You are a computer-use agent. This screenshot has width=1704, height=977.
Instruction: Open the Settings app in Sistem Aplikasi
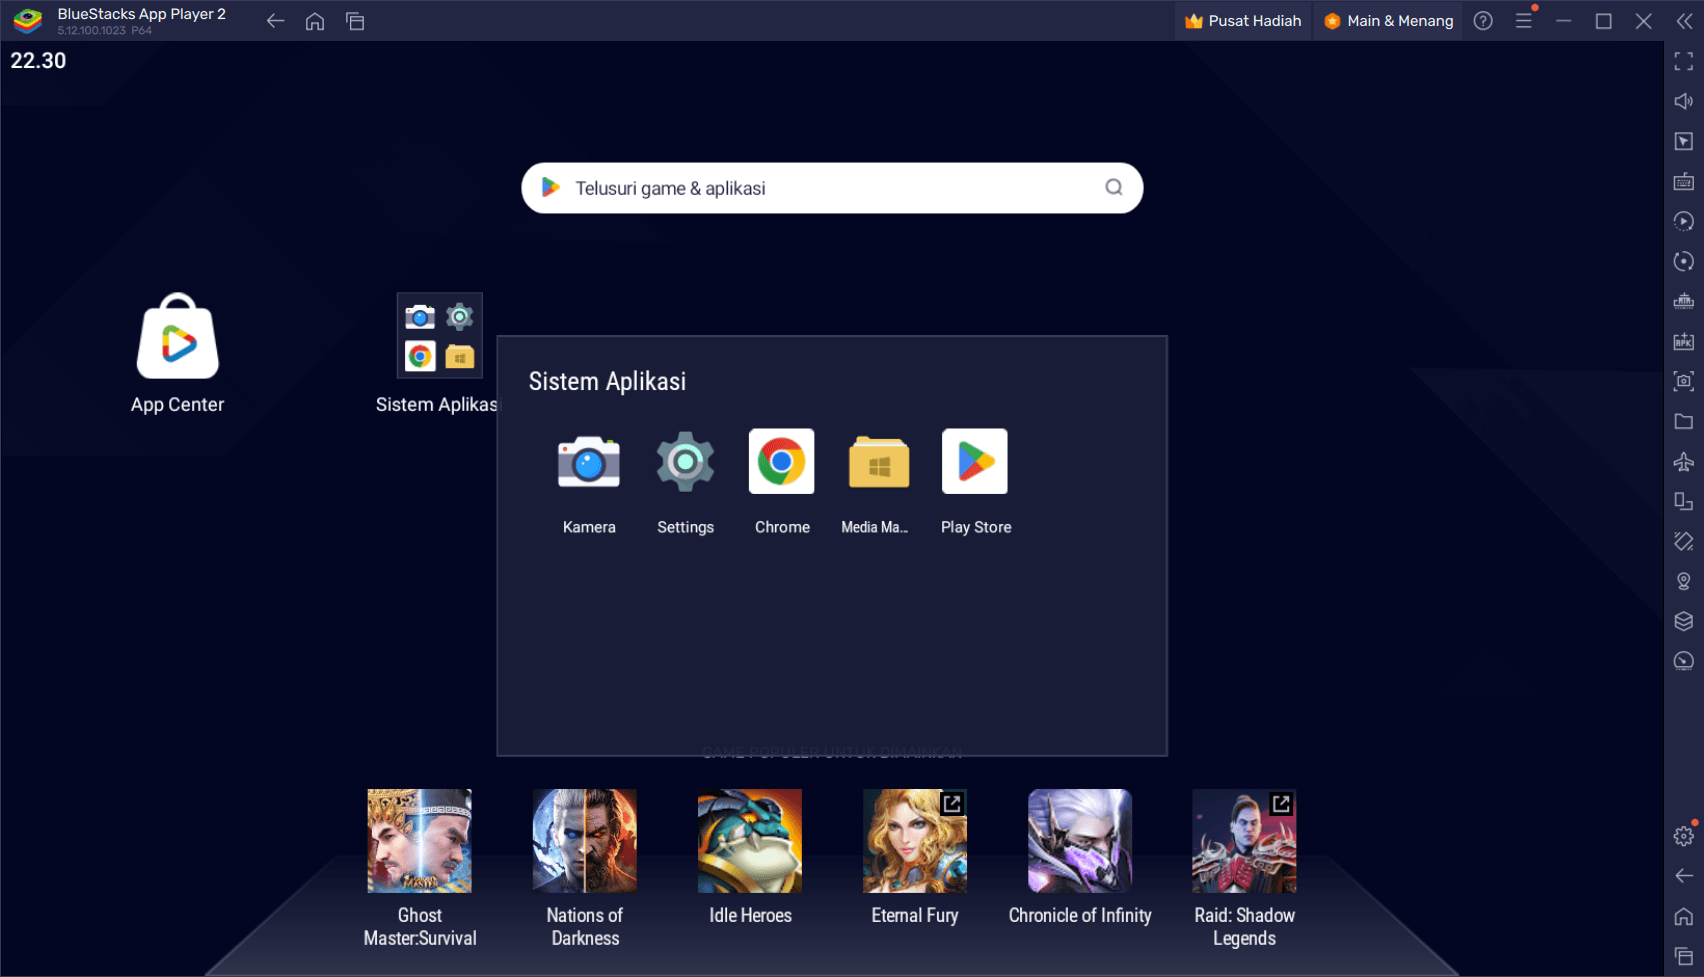[x=685, y=462]
